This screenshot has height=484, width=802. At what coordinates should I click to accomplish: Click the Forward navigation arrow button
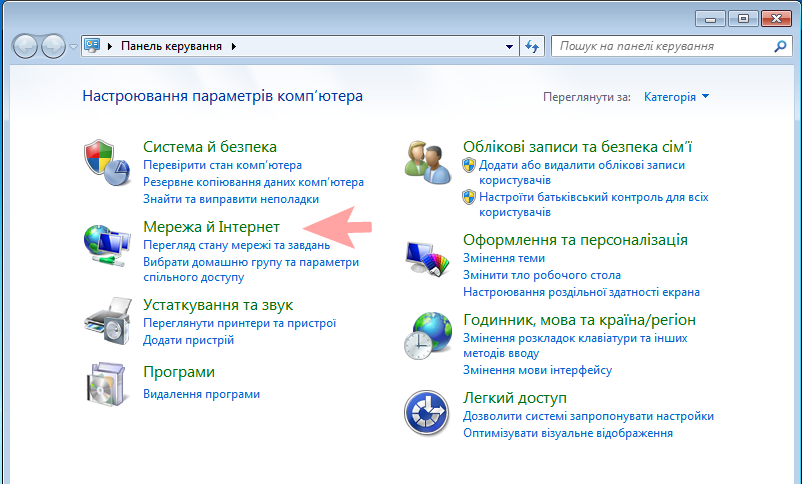(53, 47)
